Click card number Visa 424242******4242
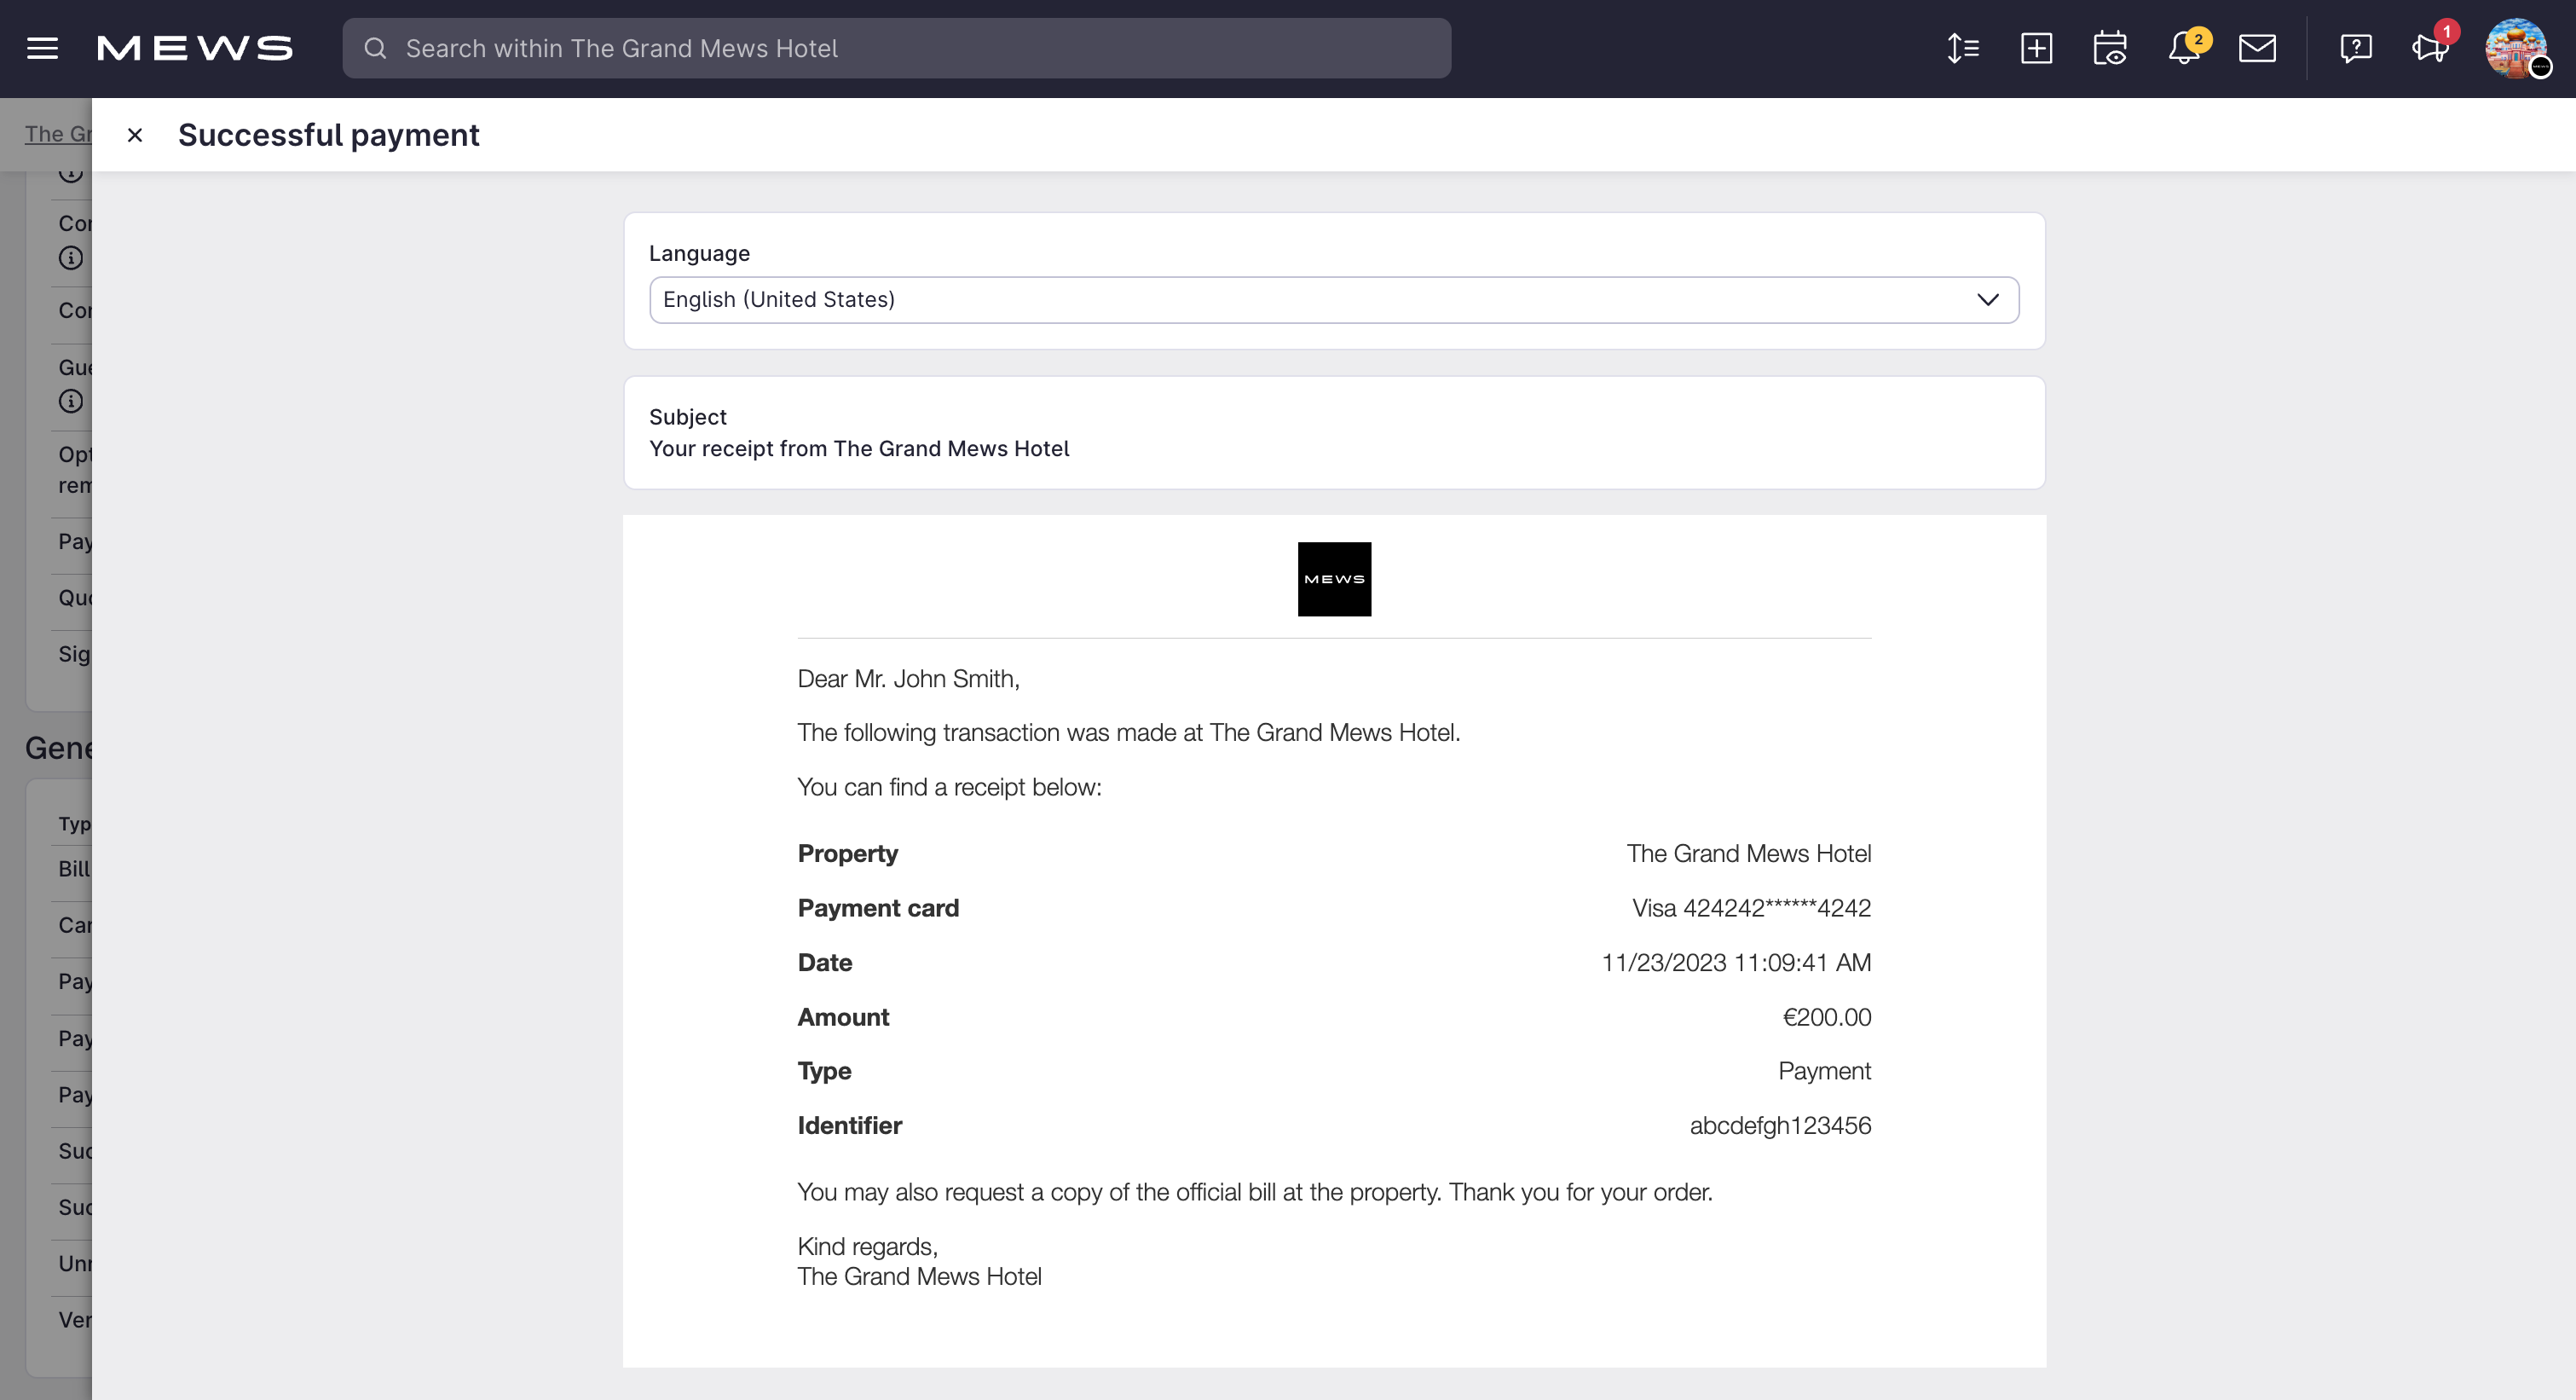The image size is (2576, 1400). point(1752,908)
